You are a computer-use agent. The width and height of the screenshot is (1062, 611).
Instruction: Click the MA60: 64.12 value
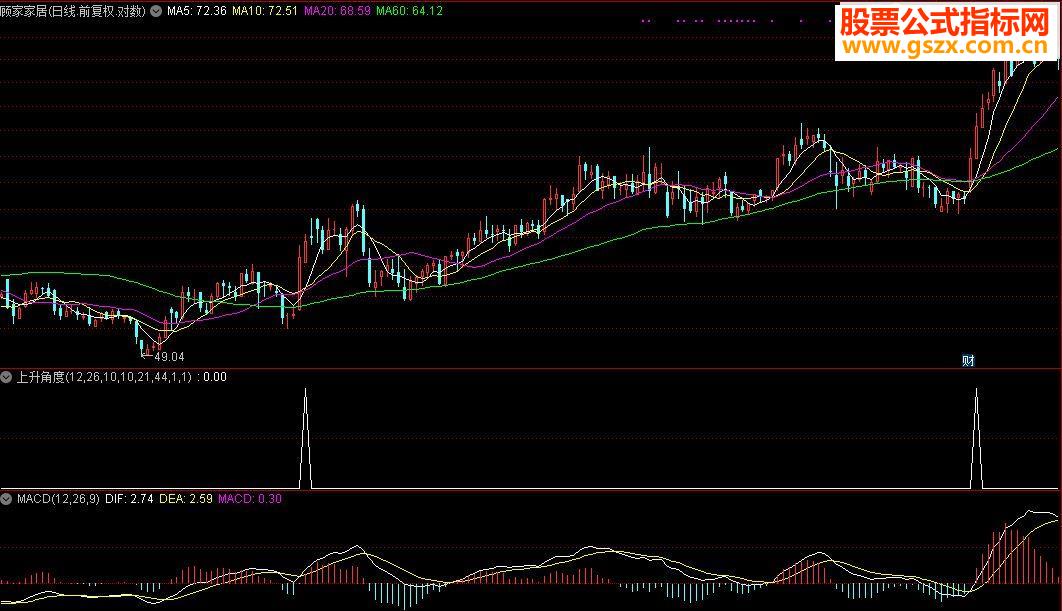pyautogui.click(x=409, y=11)
